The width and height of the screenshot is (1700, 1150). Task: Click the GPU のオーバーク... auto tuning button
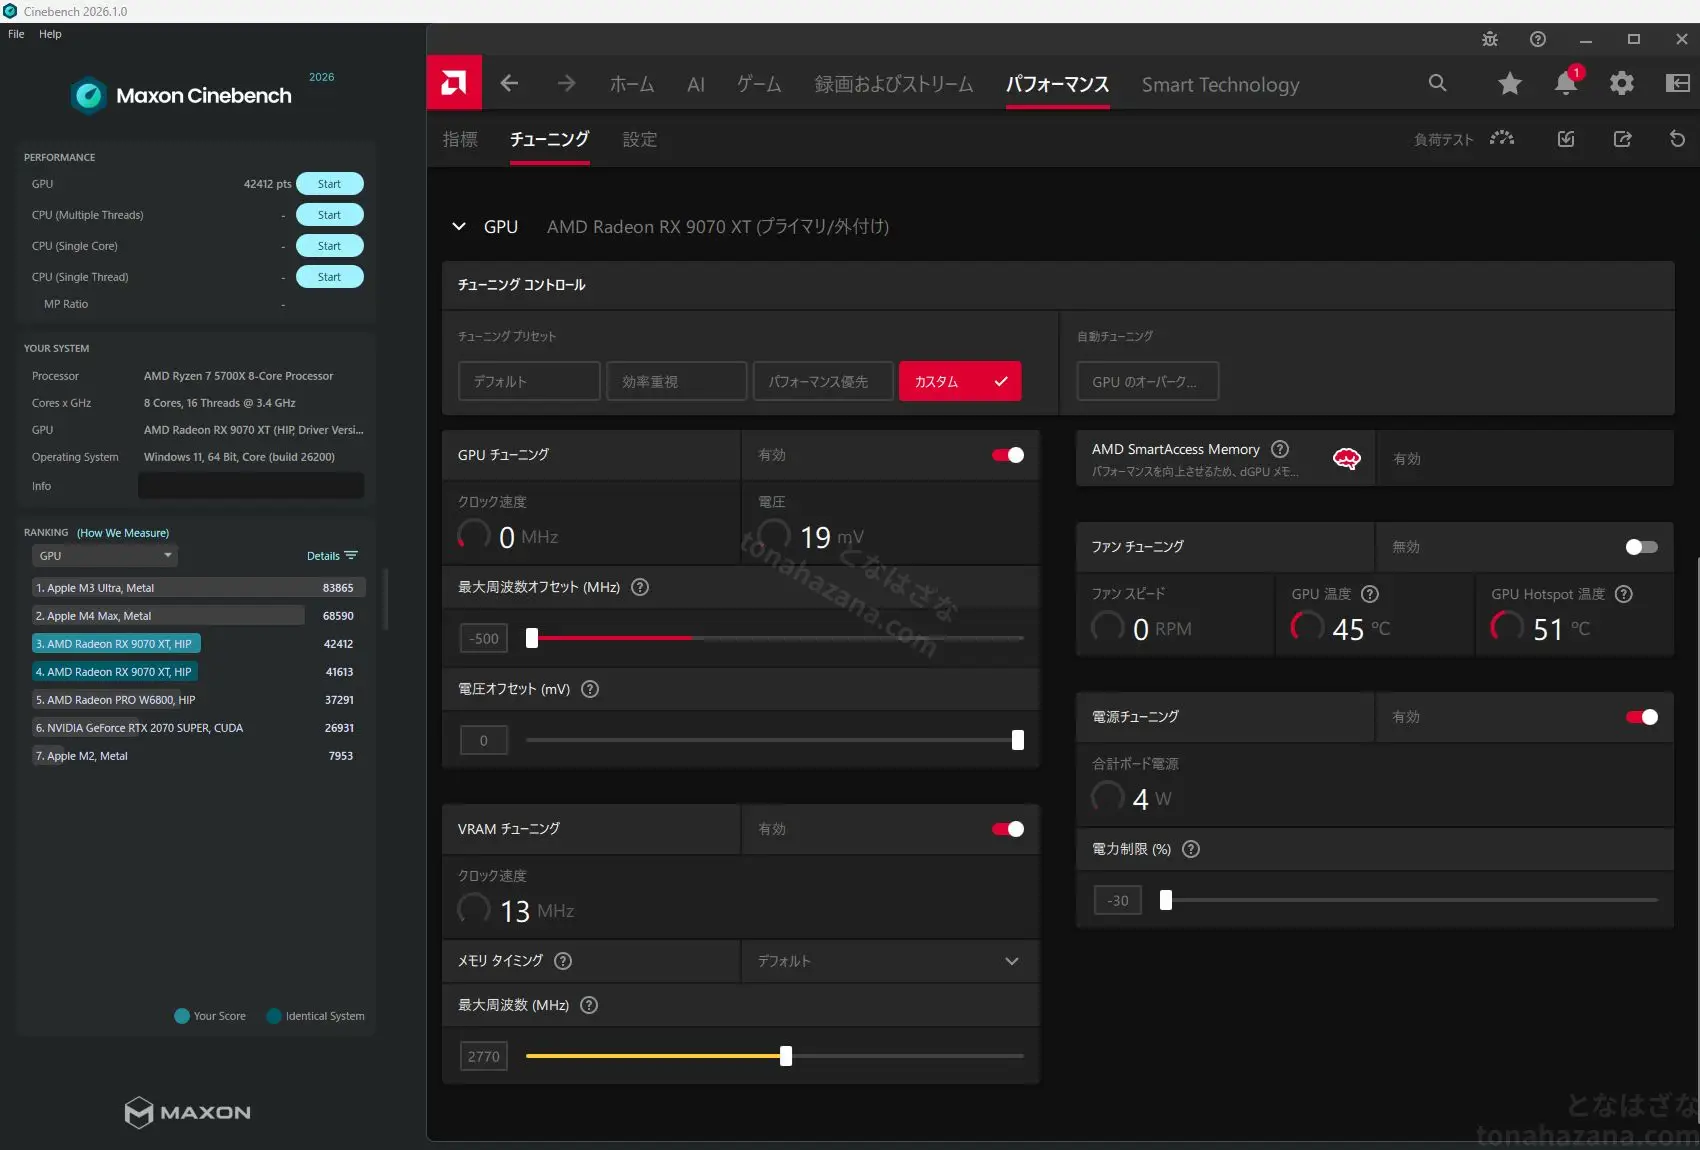click(1147, 381)
